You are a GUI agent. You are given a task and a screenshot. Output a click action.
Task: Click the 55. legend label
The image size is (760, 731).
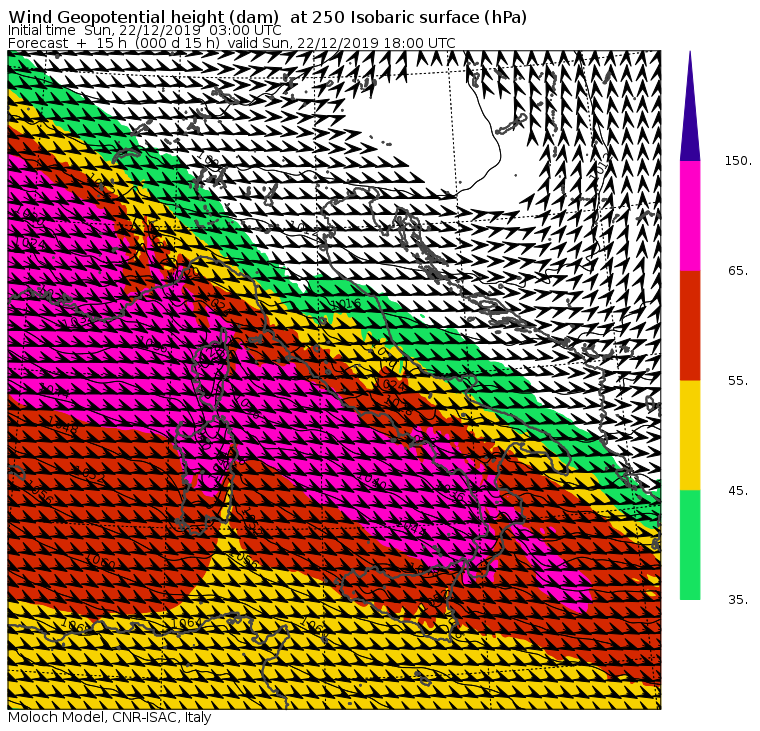pos(738,381)
